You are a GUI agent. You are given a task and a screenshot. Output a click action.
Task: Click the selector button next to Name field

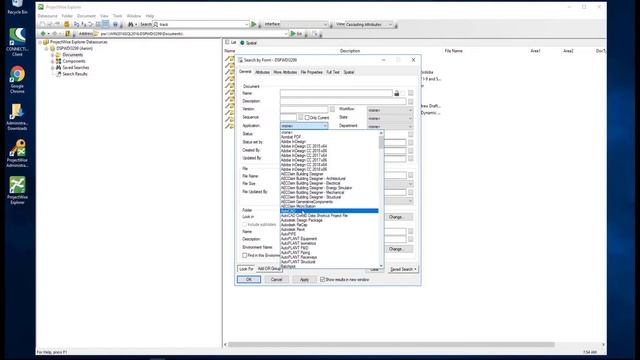[x=411, y=93]
